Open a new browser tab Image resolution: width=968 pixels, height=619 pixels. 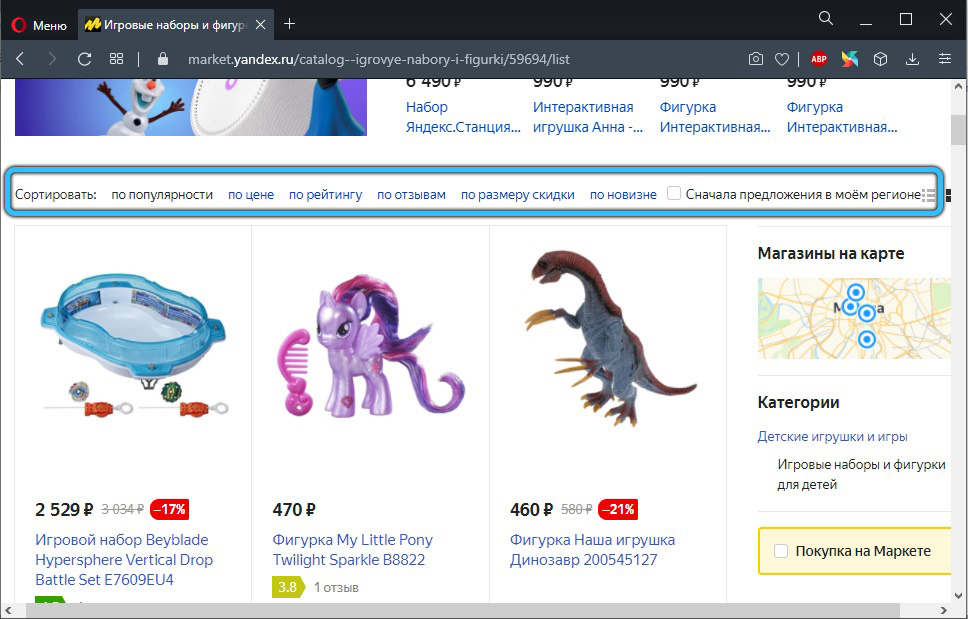[289, 24]
